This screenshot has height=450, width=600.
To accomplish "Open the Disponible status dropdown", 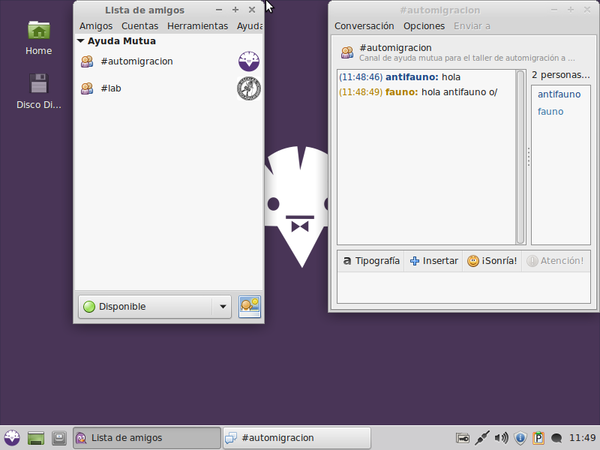I will (x=155, y=306).
